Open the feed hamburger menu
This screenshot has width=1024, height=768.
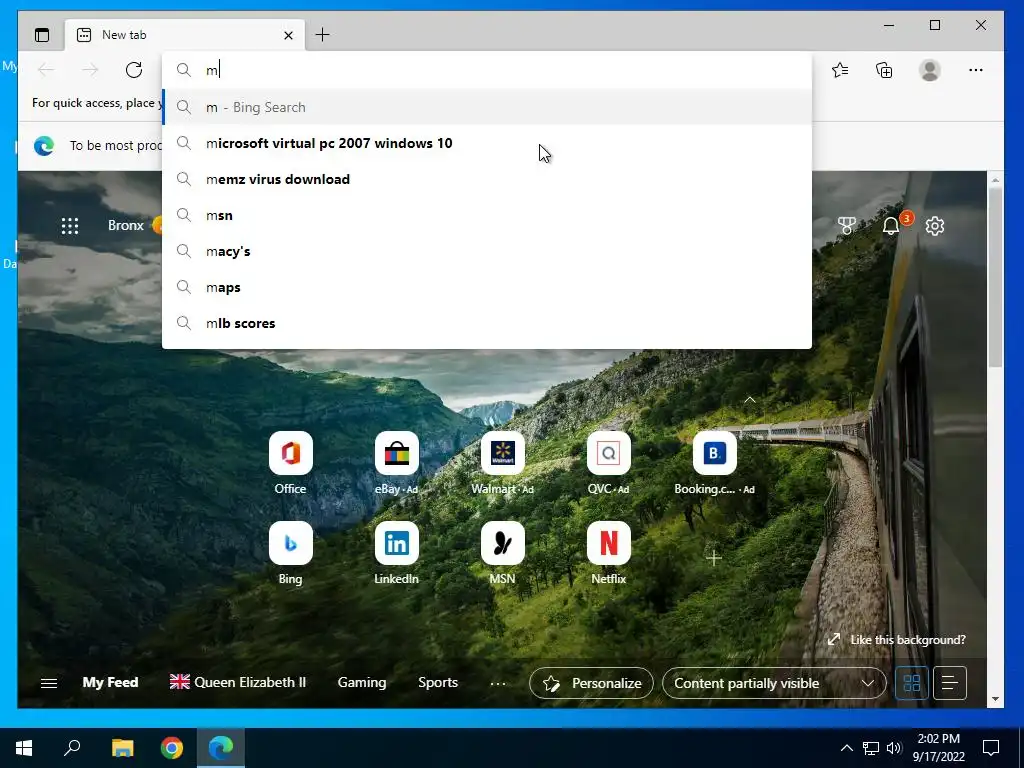click(x=49, y=683)
